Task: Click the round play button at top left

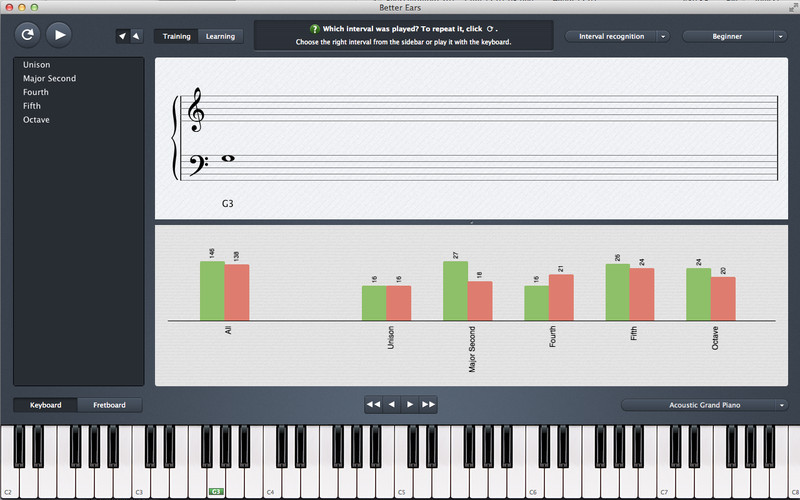Action: [x=59, y=35]
